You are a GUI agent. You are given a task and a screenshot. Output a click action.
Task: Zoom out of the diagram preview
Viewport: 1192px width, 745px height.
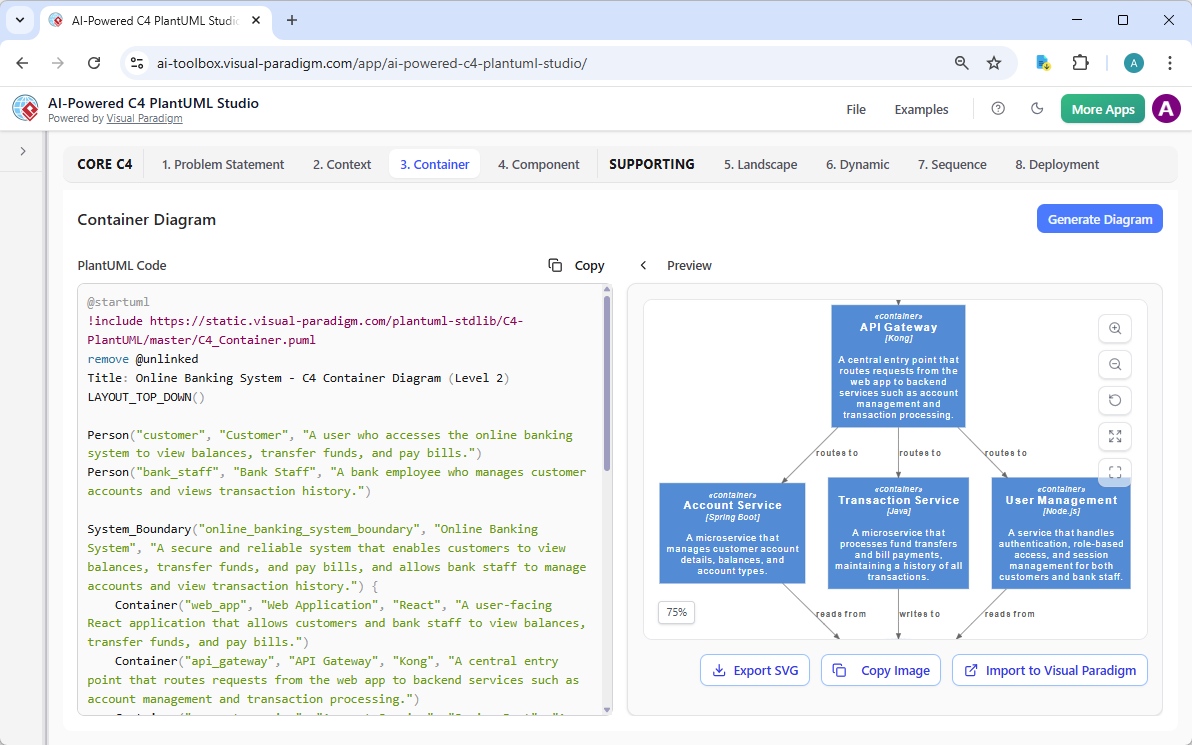1115,364
